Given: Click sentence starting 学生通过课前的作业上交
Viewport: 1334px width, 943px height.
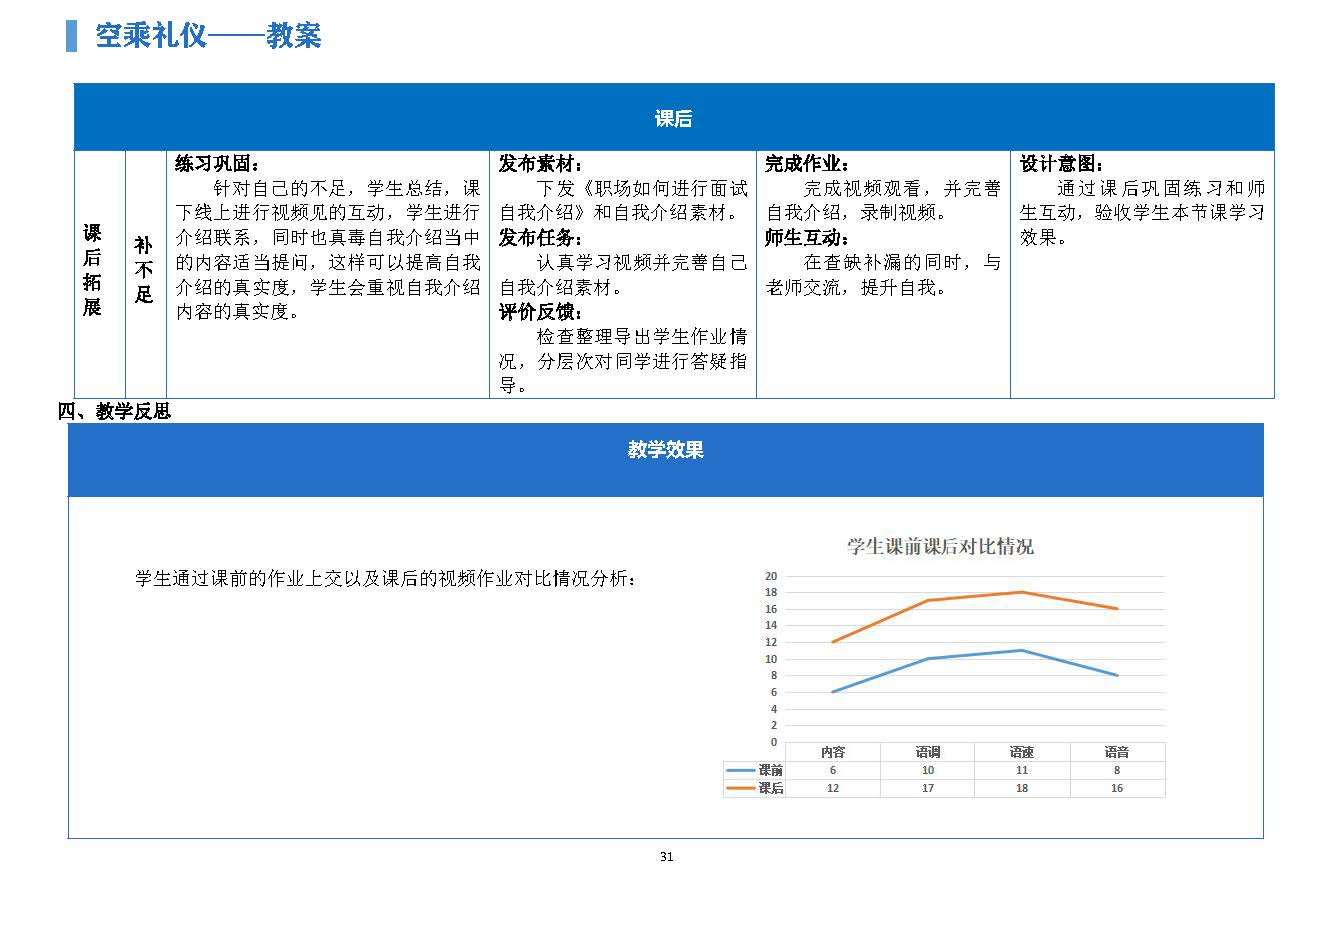Looking at the screenshot, I should coord(386,578).
